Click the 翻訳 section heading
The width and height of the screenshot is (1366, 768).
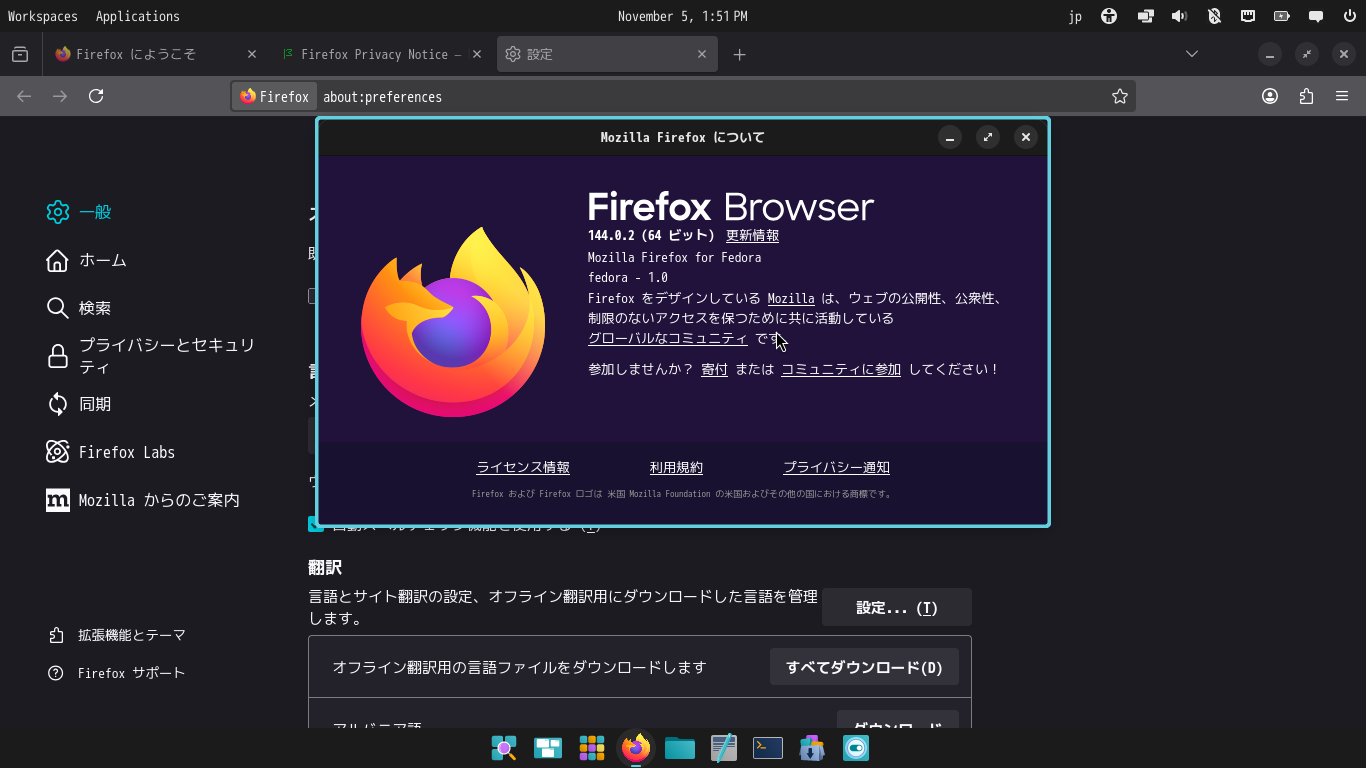coord(325,567)
